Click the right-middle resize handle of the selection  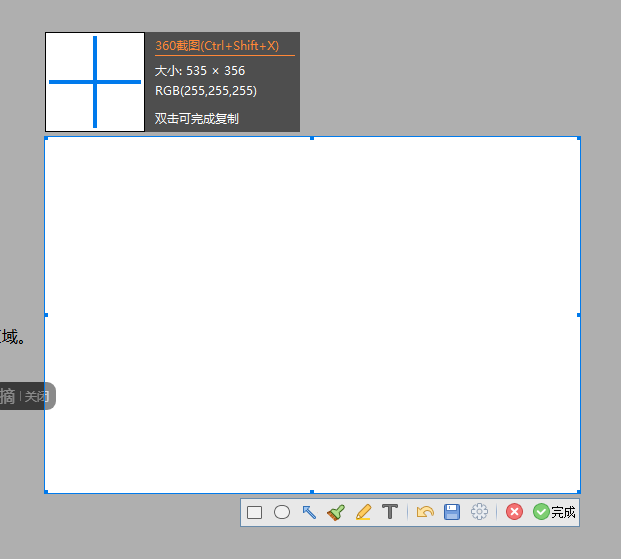(x=580, y=315)
